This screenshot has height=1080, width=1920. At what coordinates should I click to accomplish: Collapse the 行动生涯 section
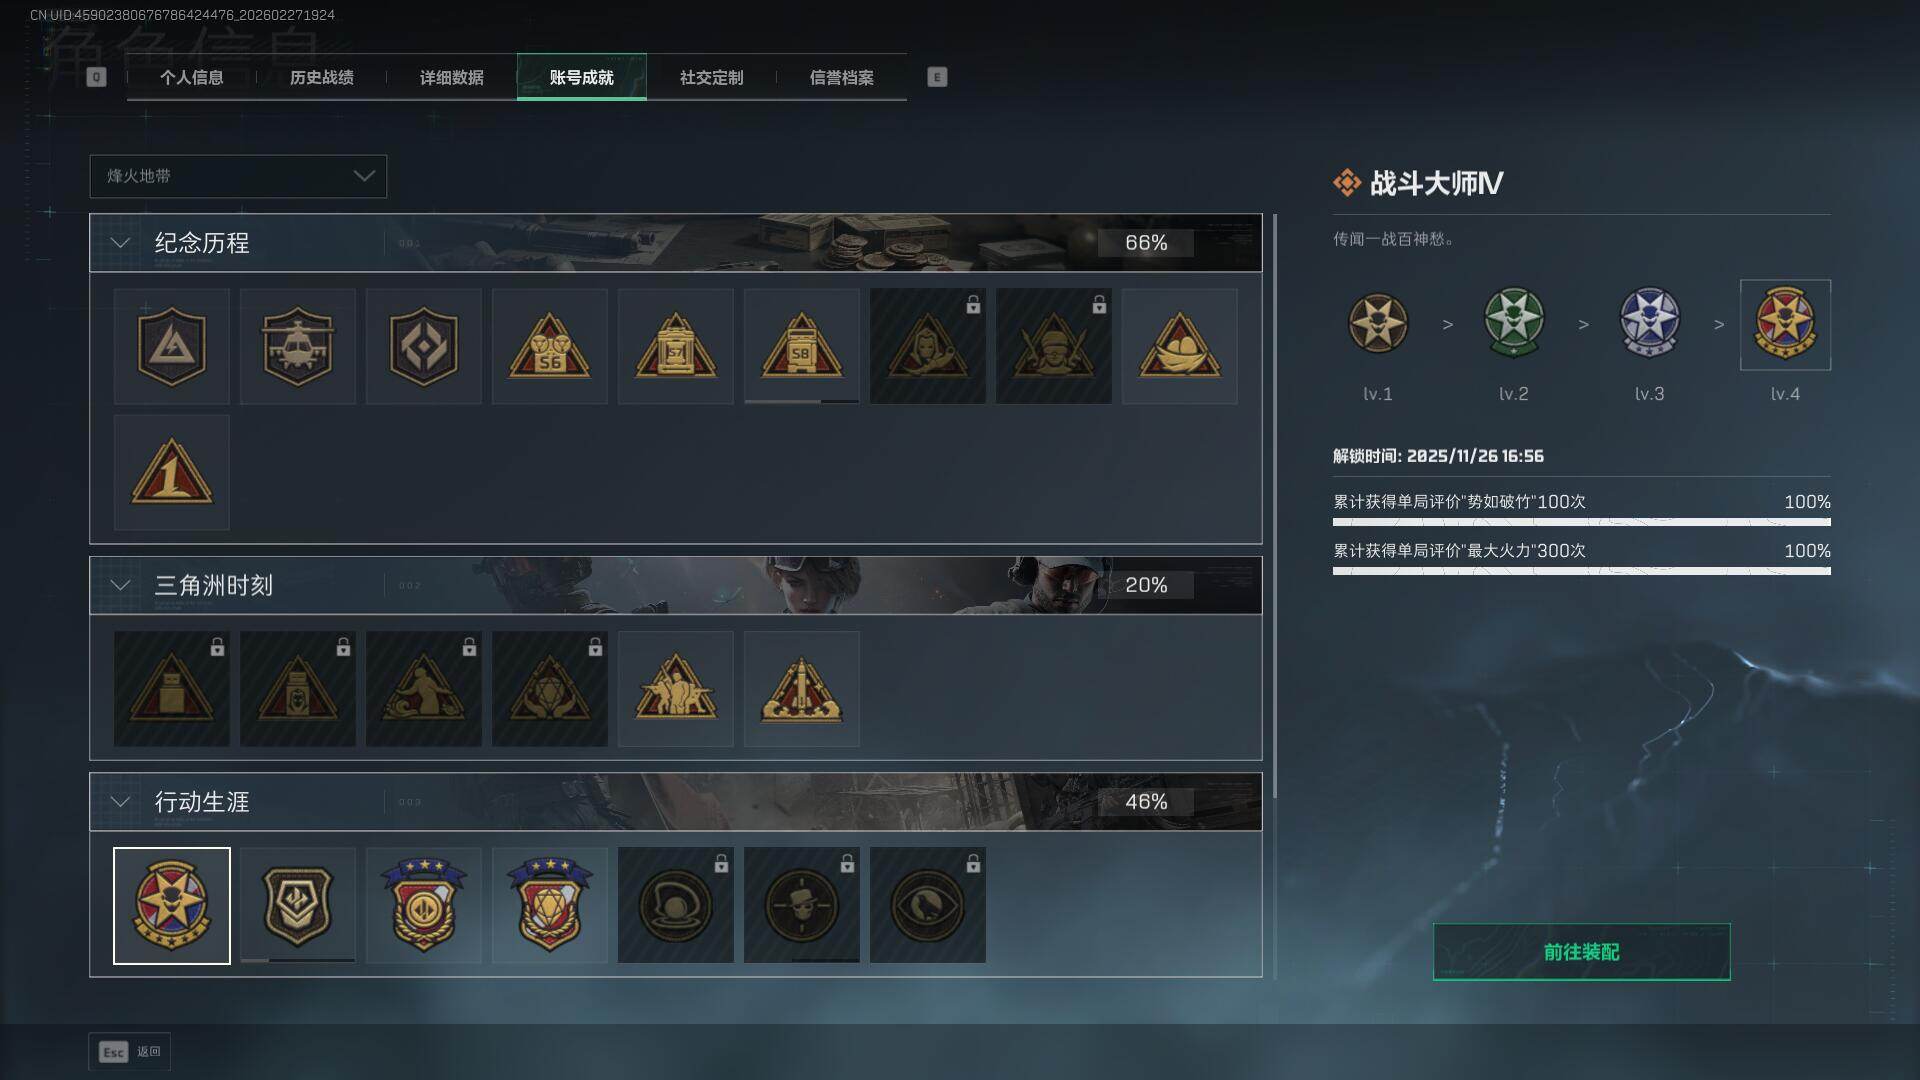click(120, 802)
